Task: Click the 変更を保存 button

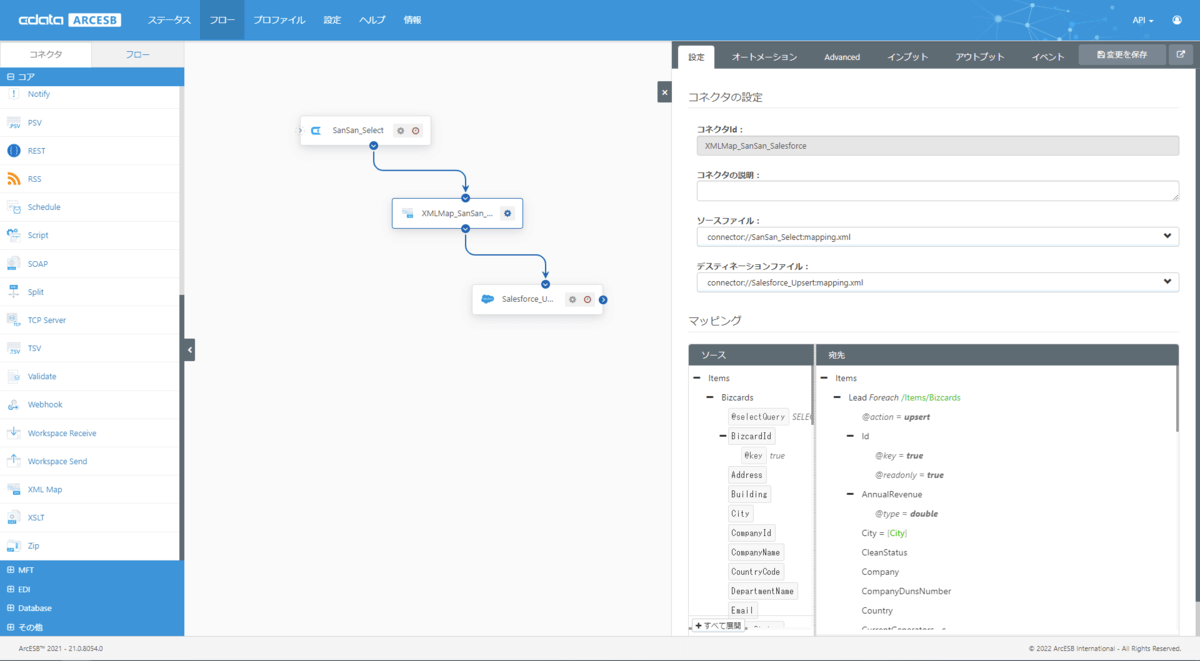Action: coord(1122,55)
